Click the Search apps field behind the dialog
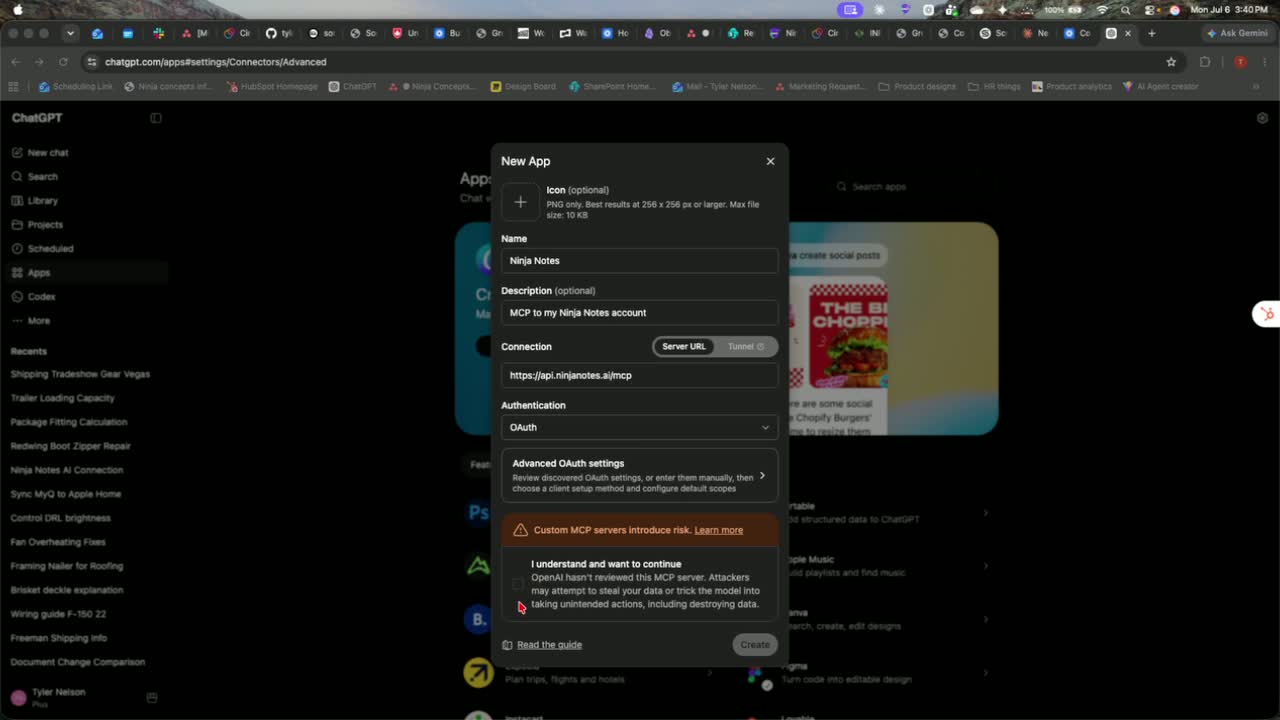1280x720 pixels. 880,187
